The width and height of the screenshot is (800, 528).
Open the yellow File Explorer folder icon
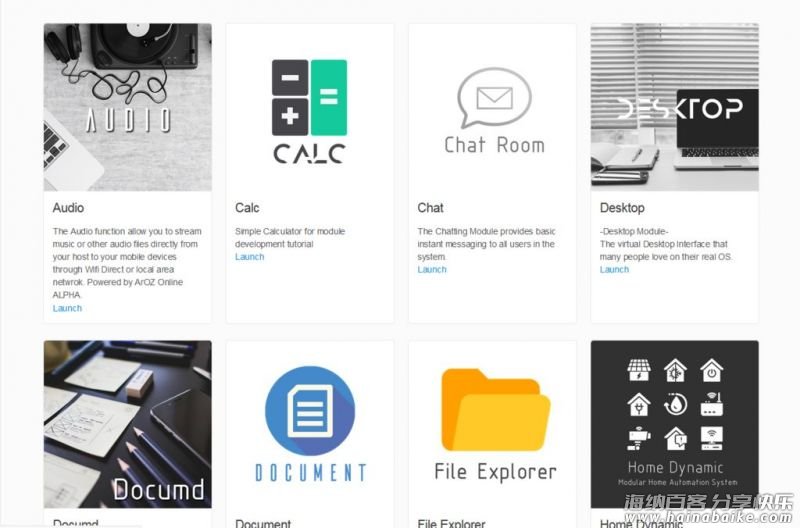pos(495,410)
